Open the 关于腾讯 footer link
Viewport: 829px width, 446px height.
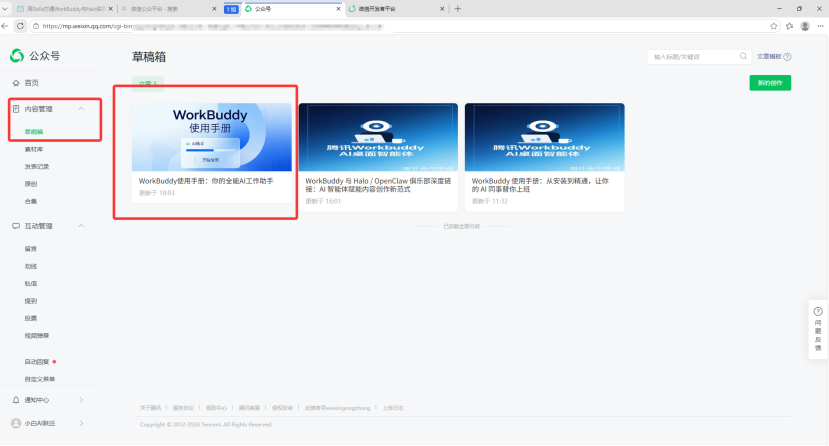(151, 408)
